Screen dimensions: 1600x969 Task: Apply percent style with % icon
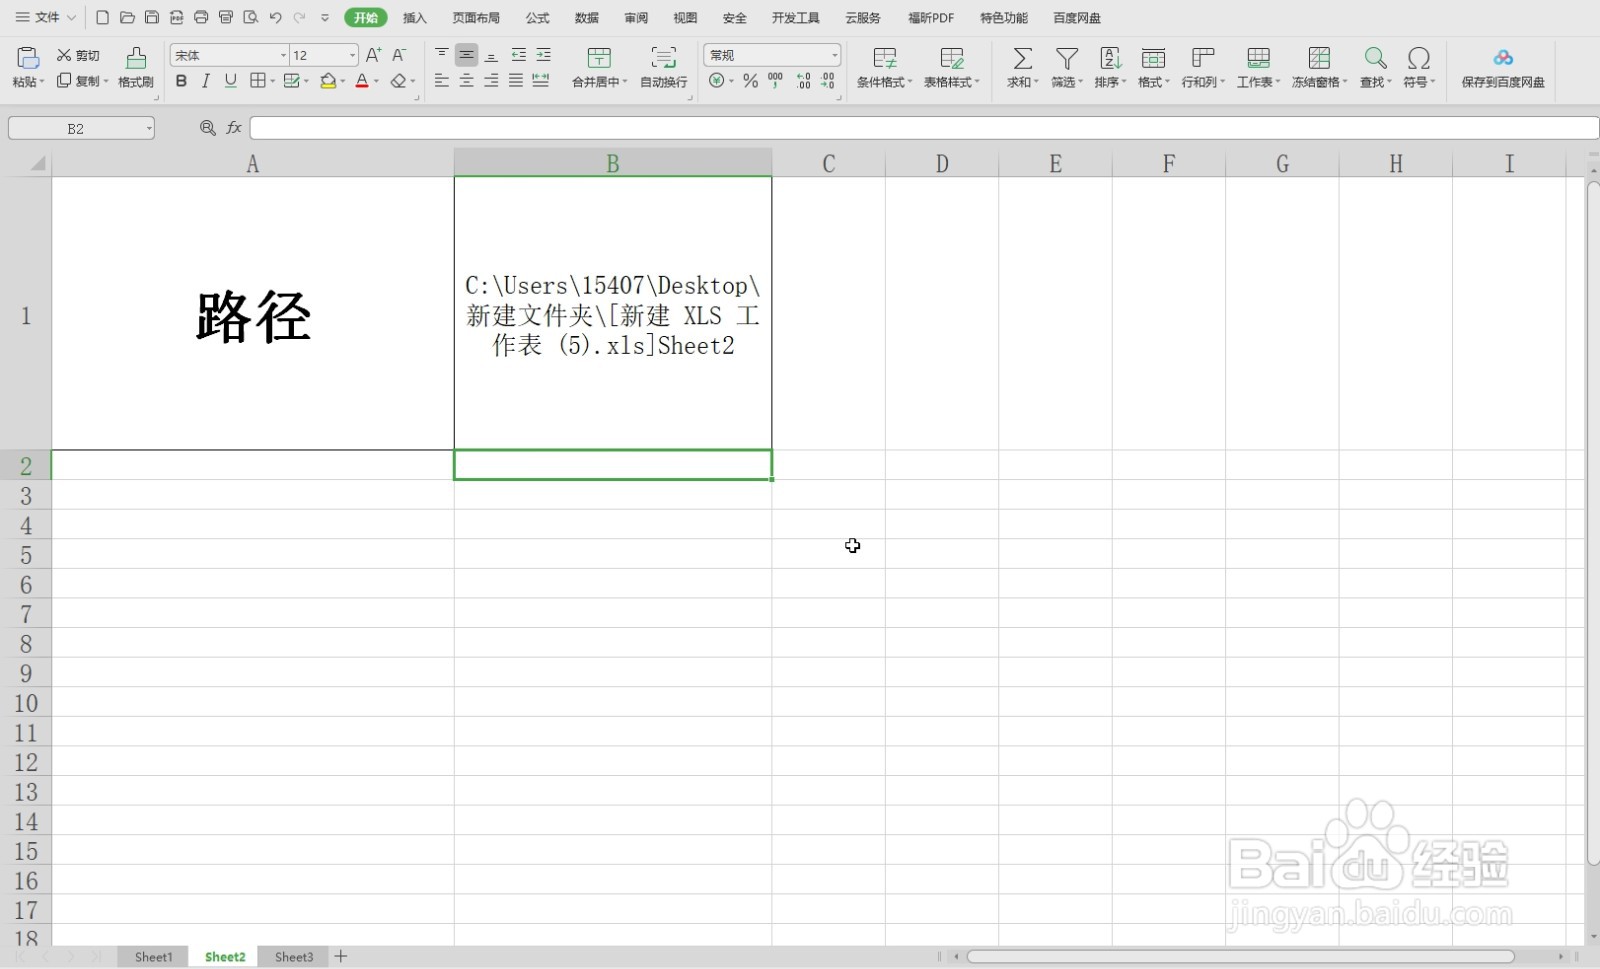pos(750,81)
